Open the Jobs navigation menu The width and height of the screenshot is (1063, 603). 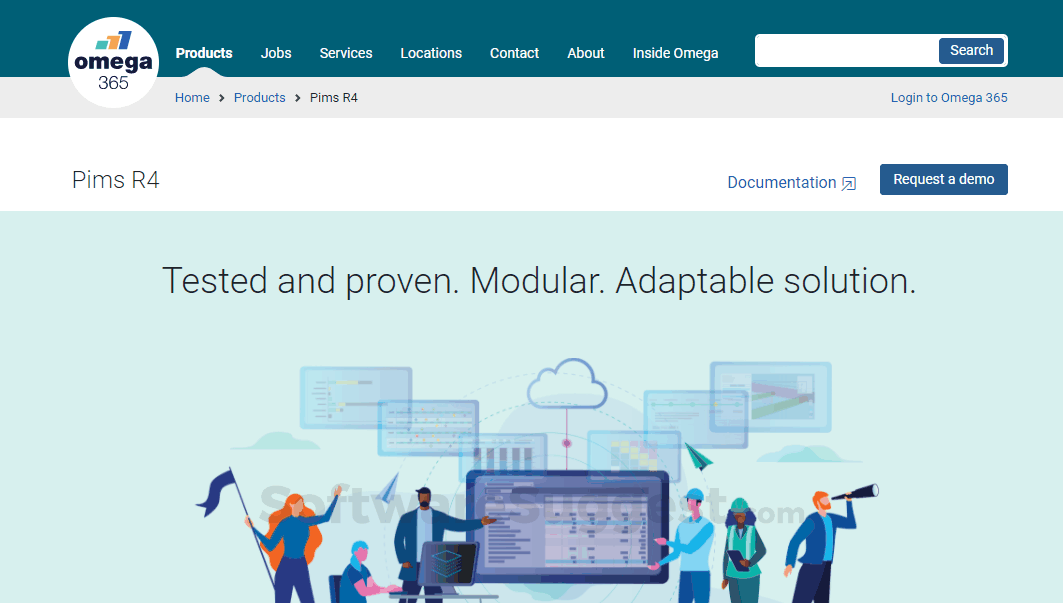[276, 53]
